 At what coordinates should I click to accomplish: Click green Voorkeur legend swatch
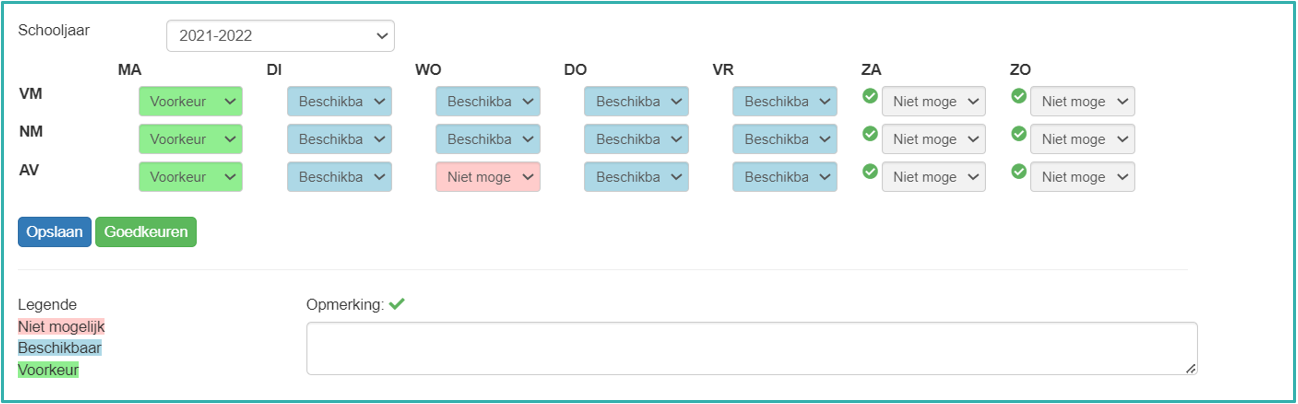(x=48, y=370)
